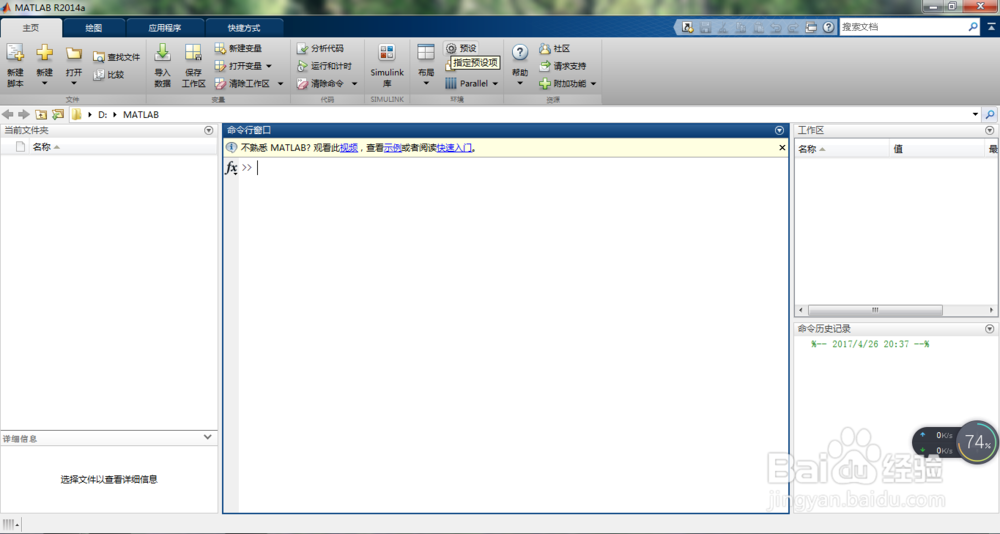Expand the 打开 (Open) dropdown arrow
Image resolution: width=1000 pixels, height=534 pixels.
coord(73,84)
